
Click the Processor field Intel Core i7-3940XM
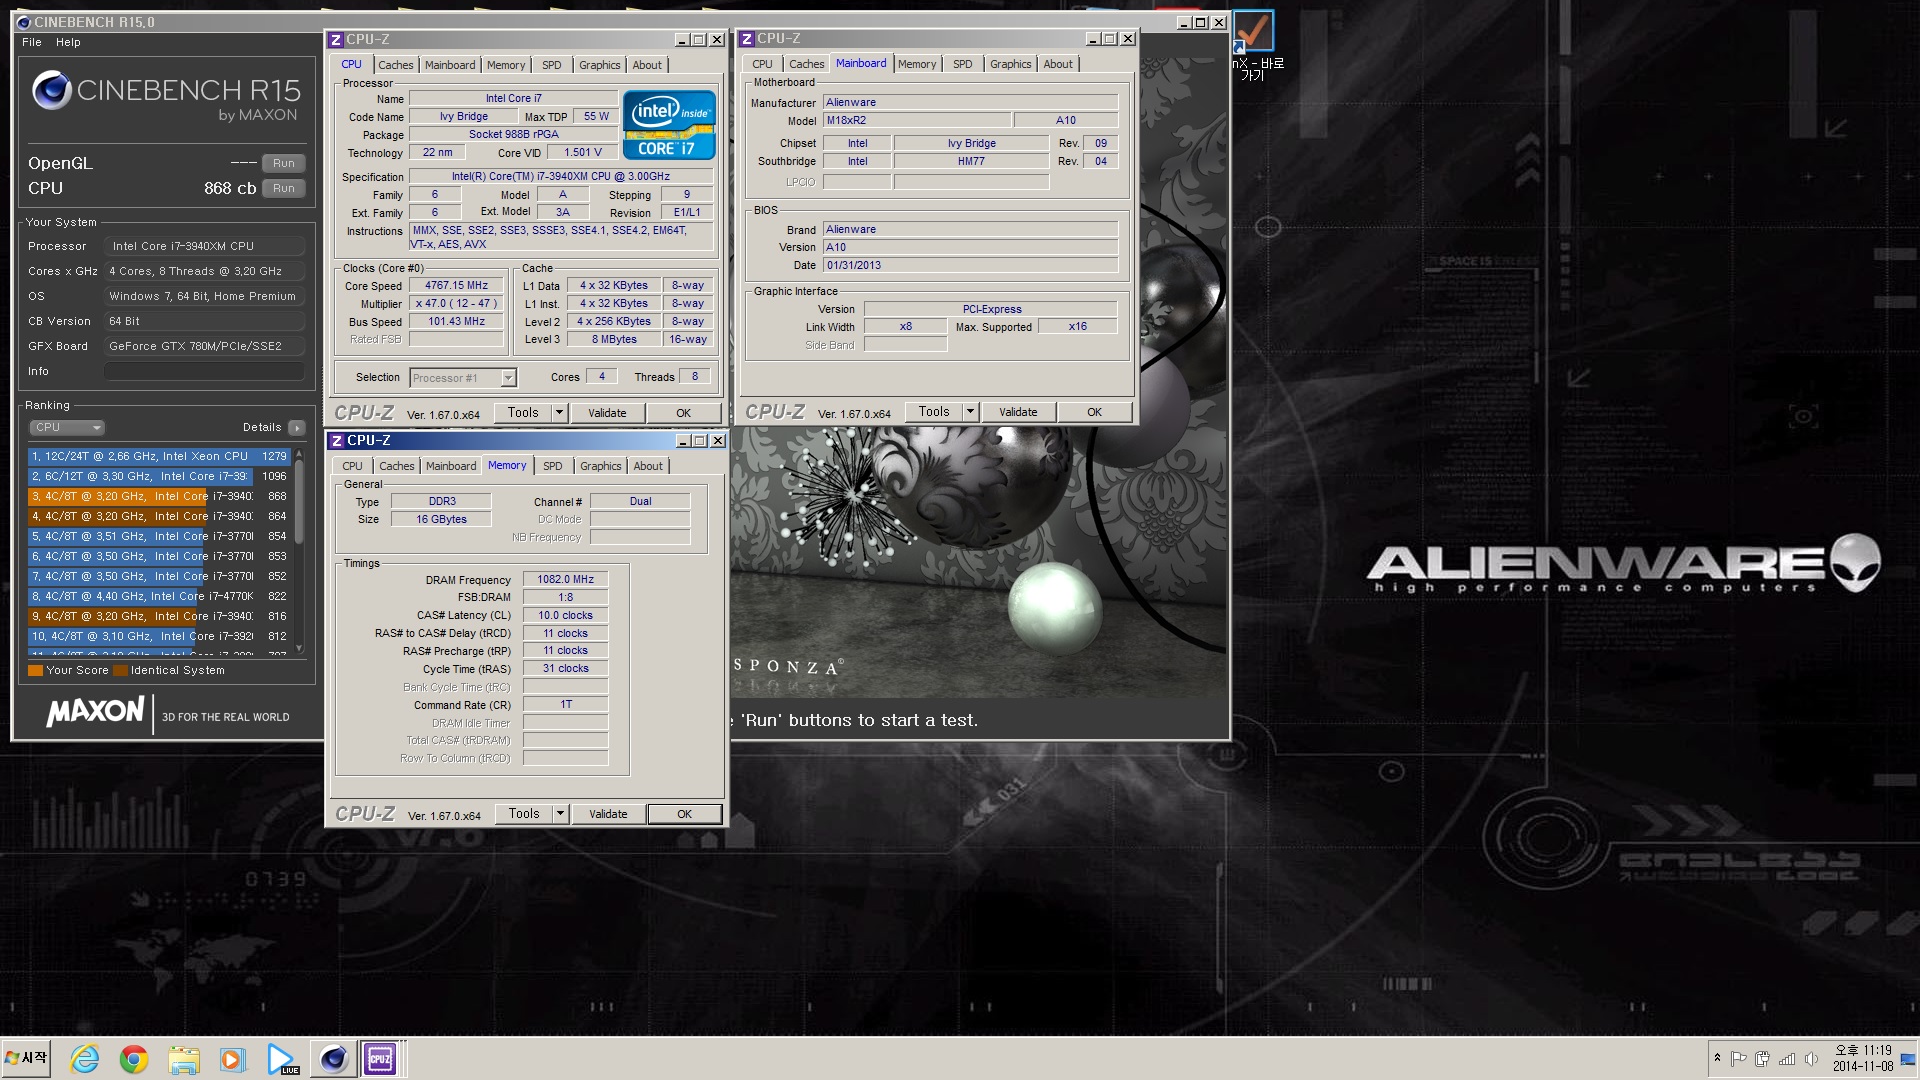pyautogui.click(x=205, y=246)
